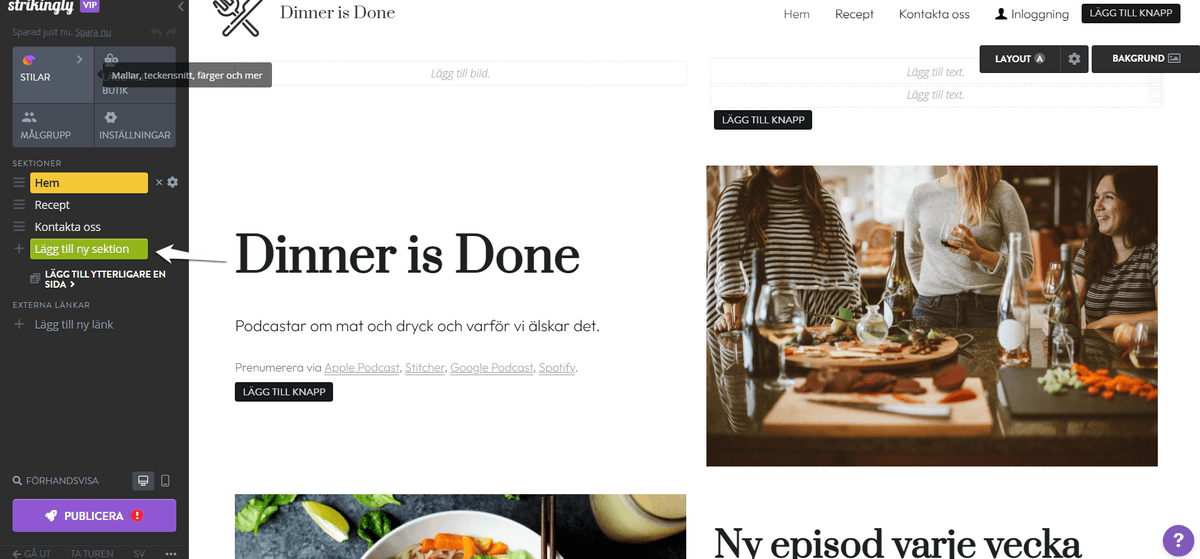Screen dimensions: 1200x559
Task: Switch to desktop preview mode
Action: click(x=144, y=481)
